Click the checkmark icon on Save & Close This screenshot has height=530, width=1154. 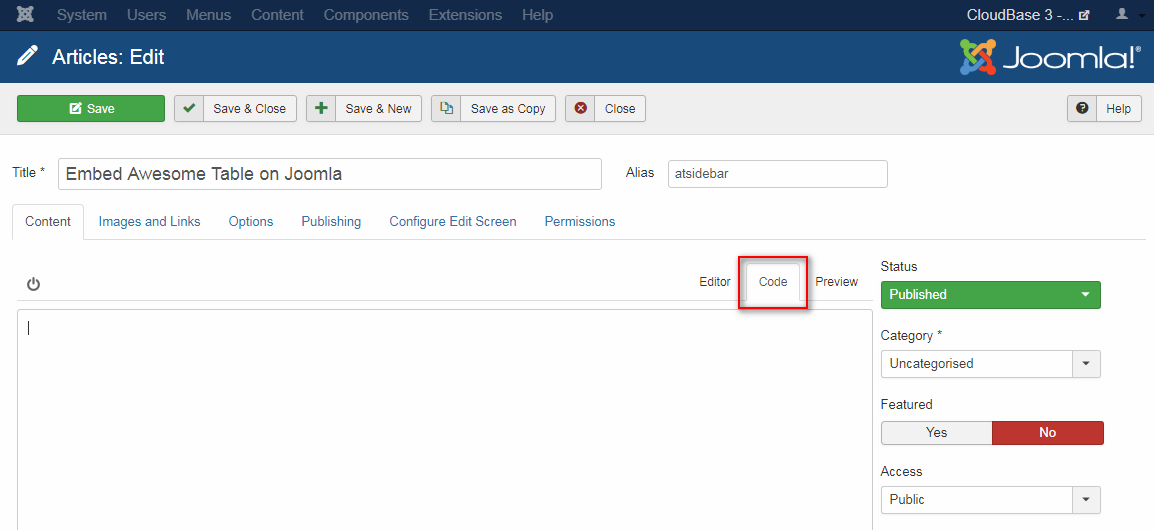(189, 108)
